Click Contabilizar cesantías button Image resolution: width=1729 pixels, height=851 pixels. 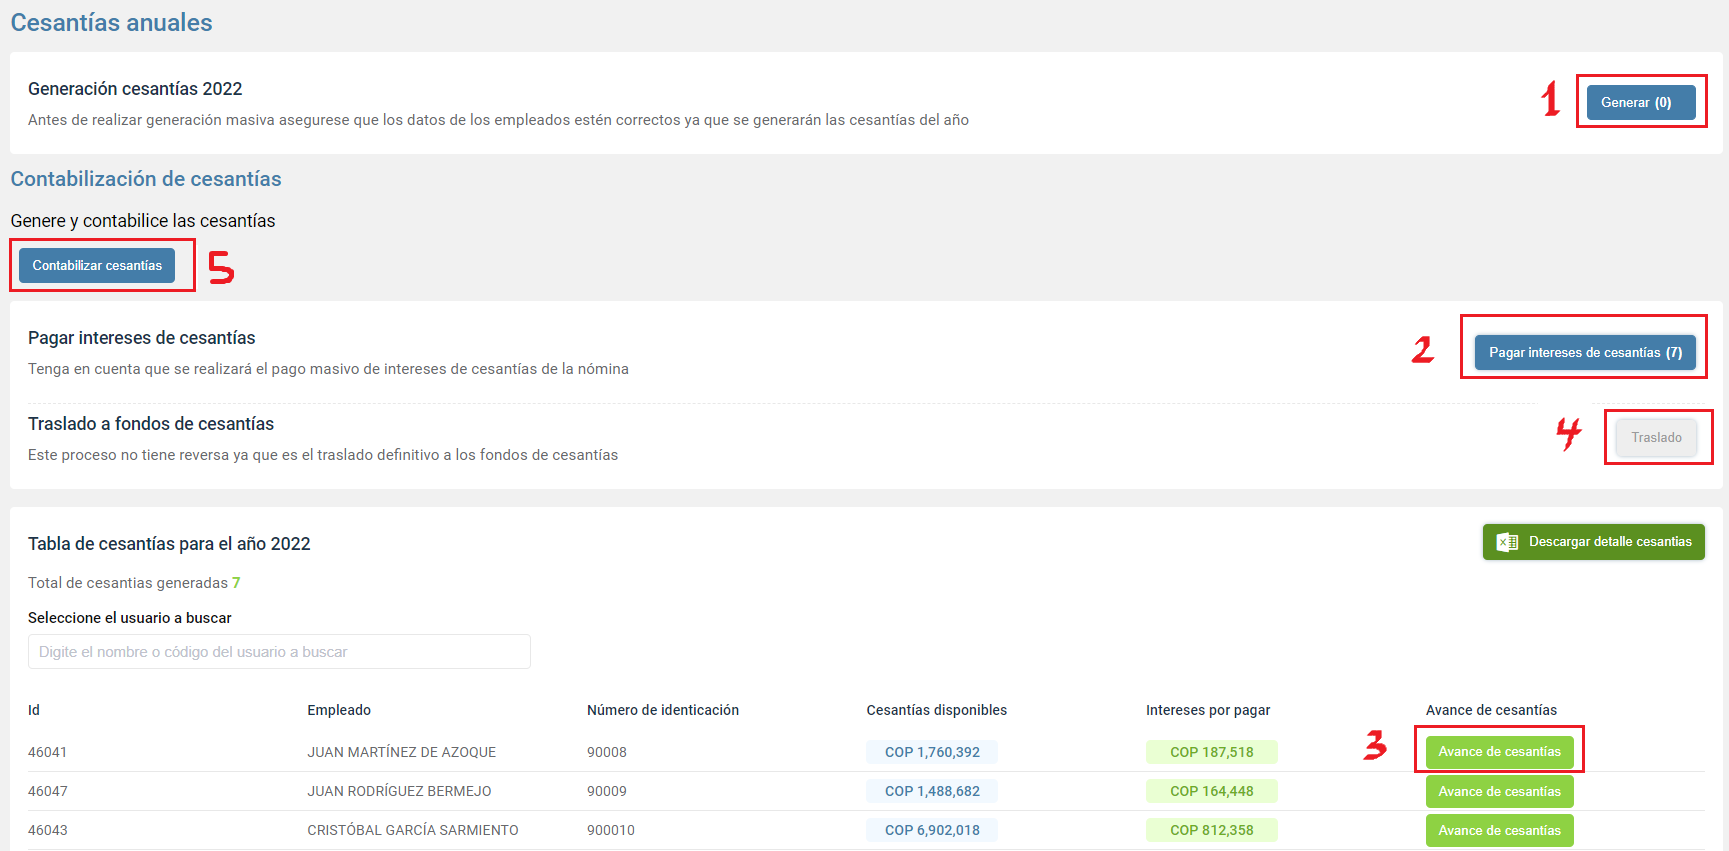point(97,265)
